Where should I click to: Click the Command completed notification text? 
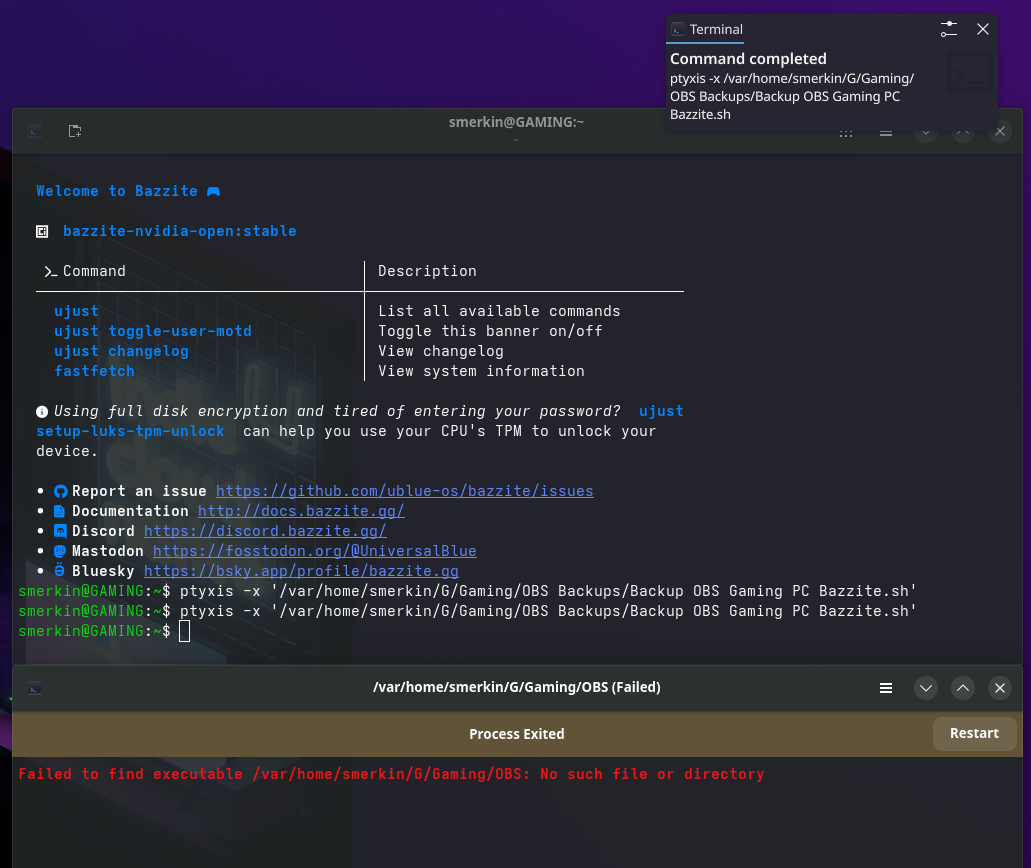coord(748,59)
